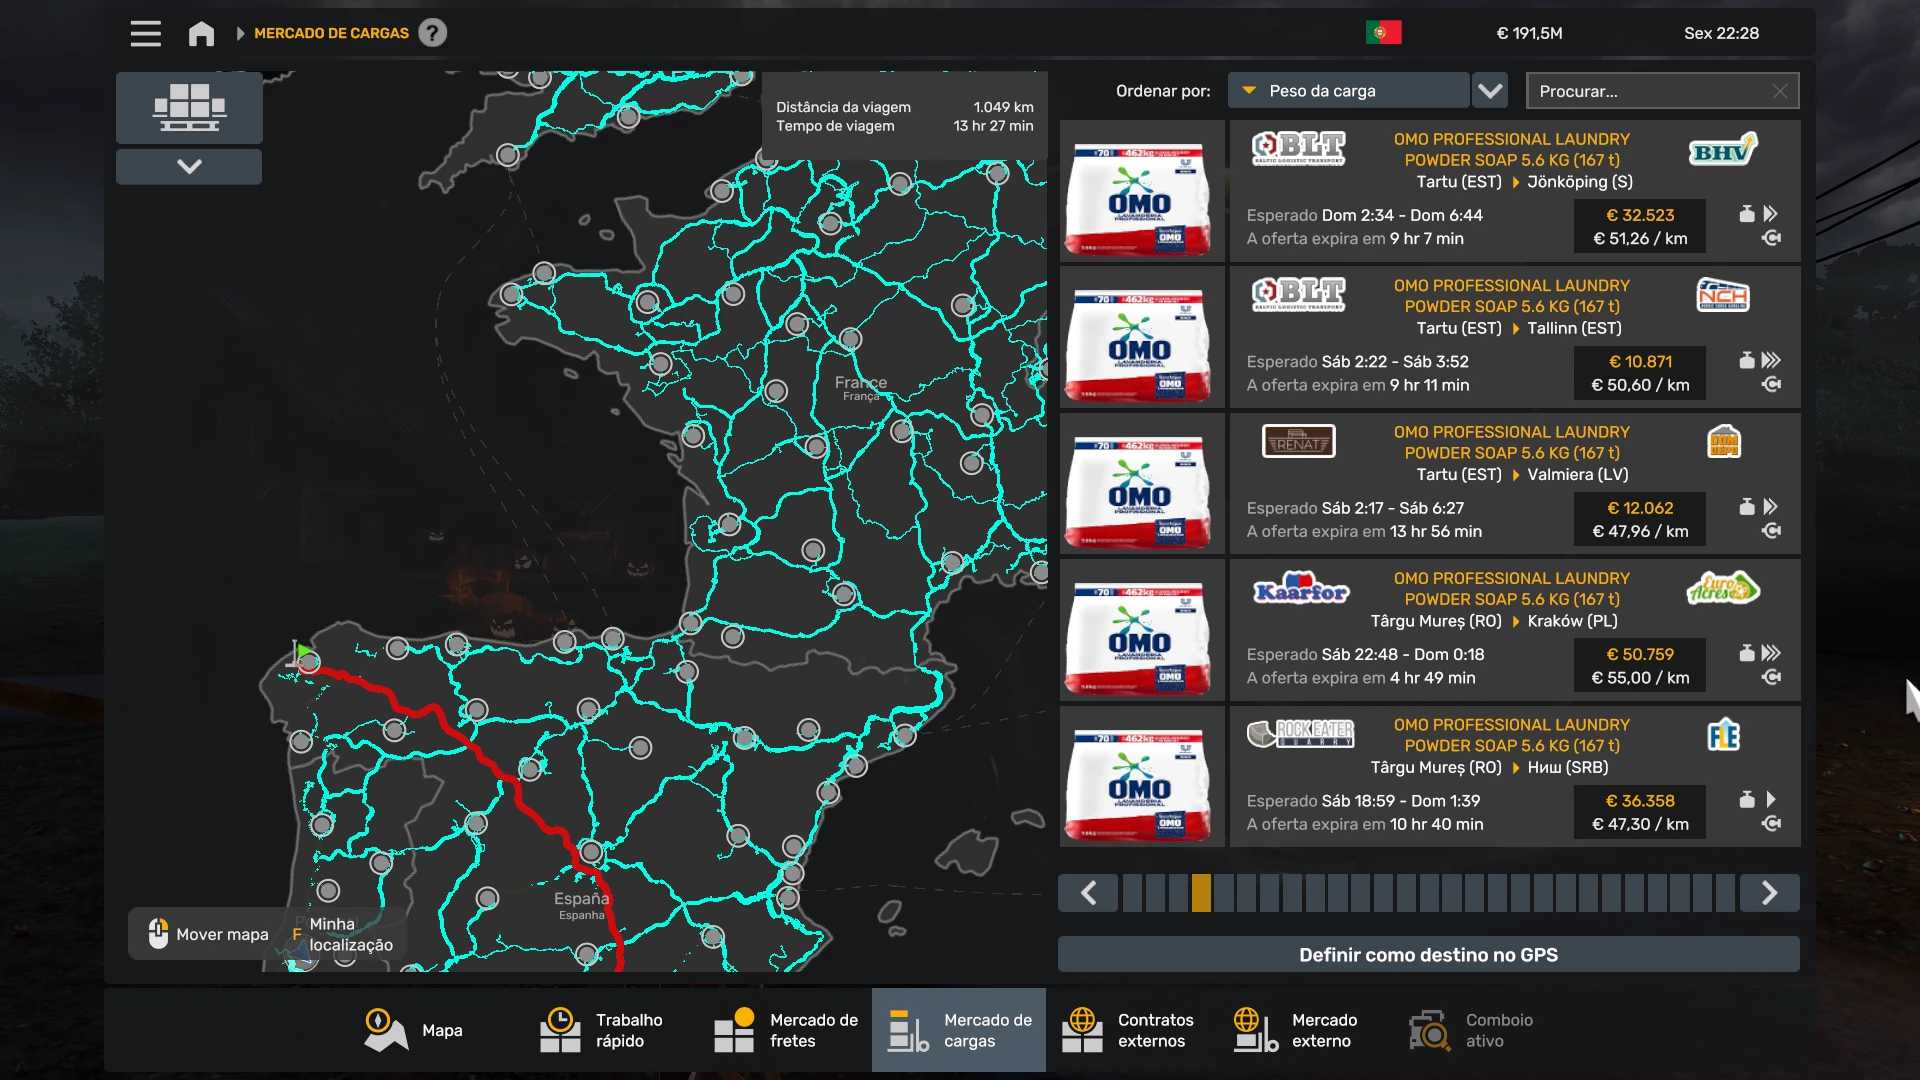Click the home icon in breadcrumb
This screenshot has width=1920, height=1080.
(201, 33)
